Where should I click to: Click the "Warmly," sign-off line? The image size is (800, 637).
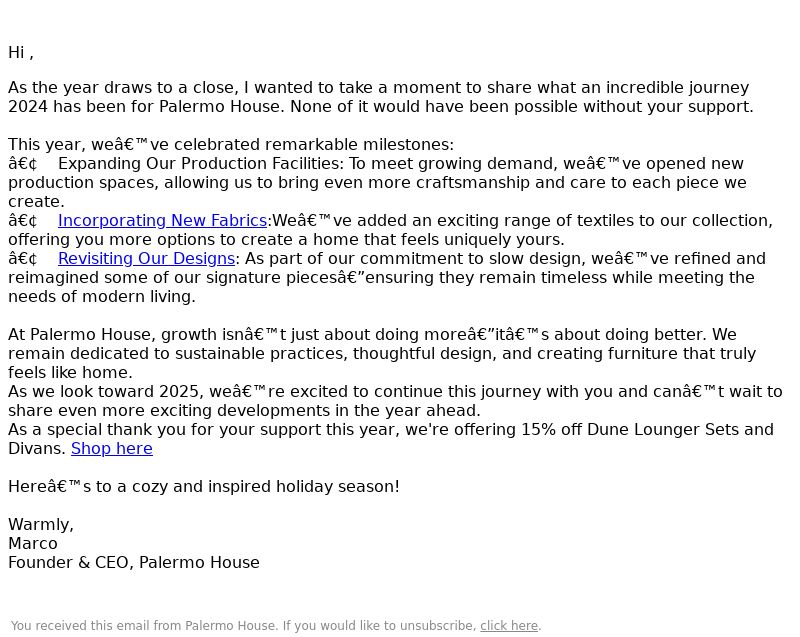pyautogui.click(x=41, y=525)
